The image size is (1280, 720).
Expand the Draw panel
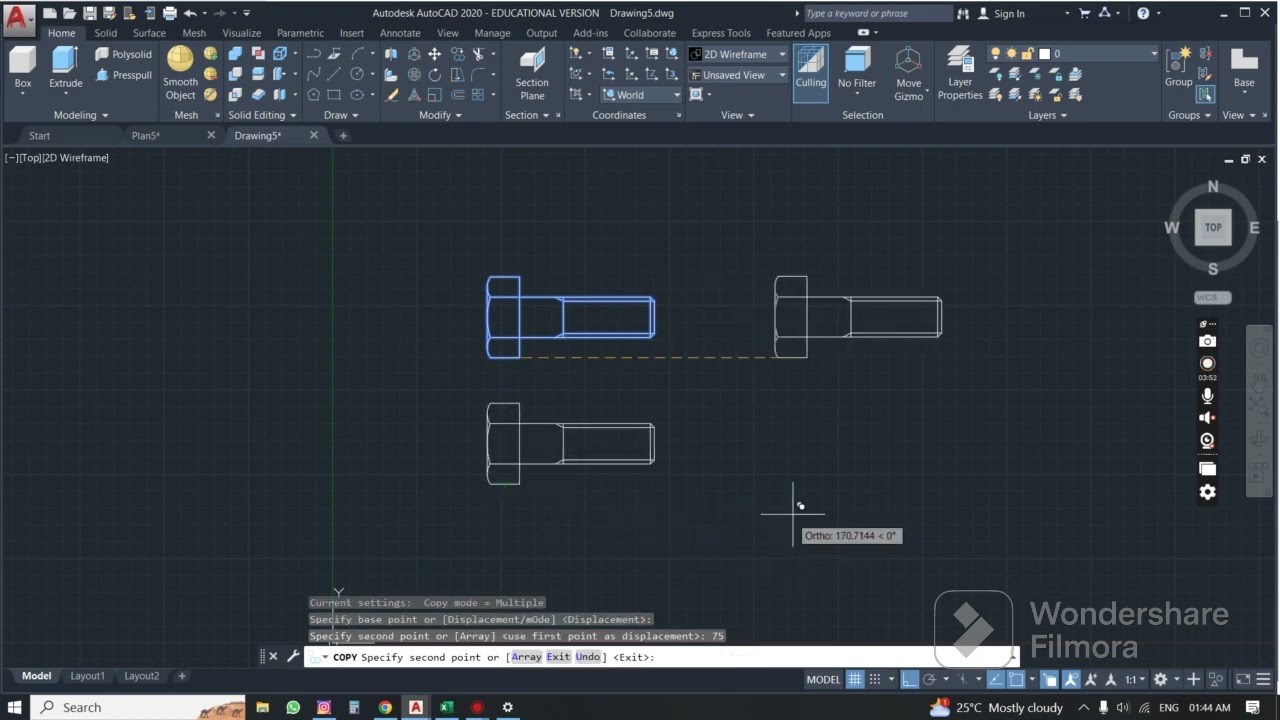[x=341, y=115]
